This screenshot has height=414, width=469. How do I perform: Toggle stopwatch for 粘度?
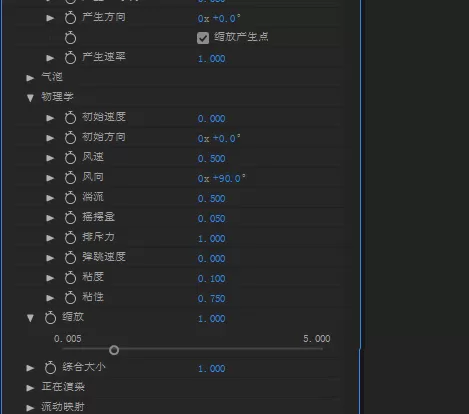click(70, 278)
